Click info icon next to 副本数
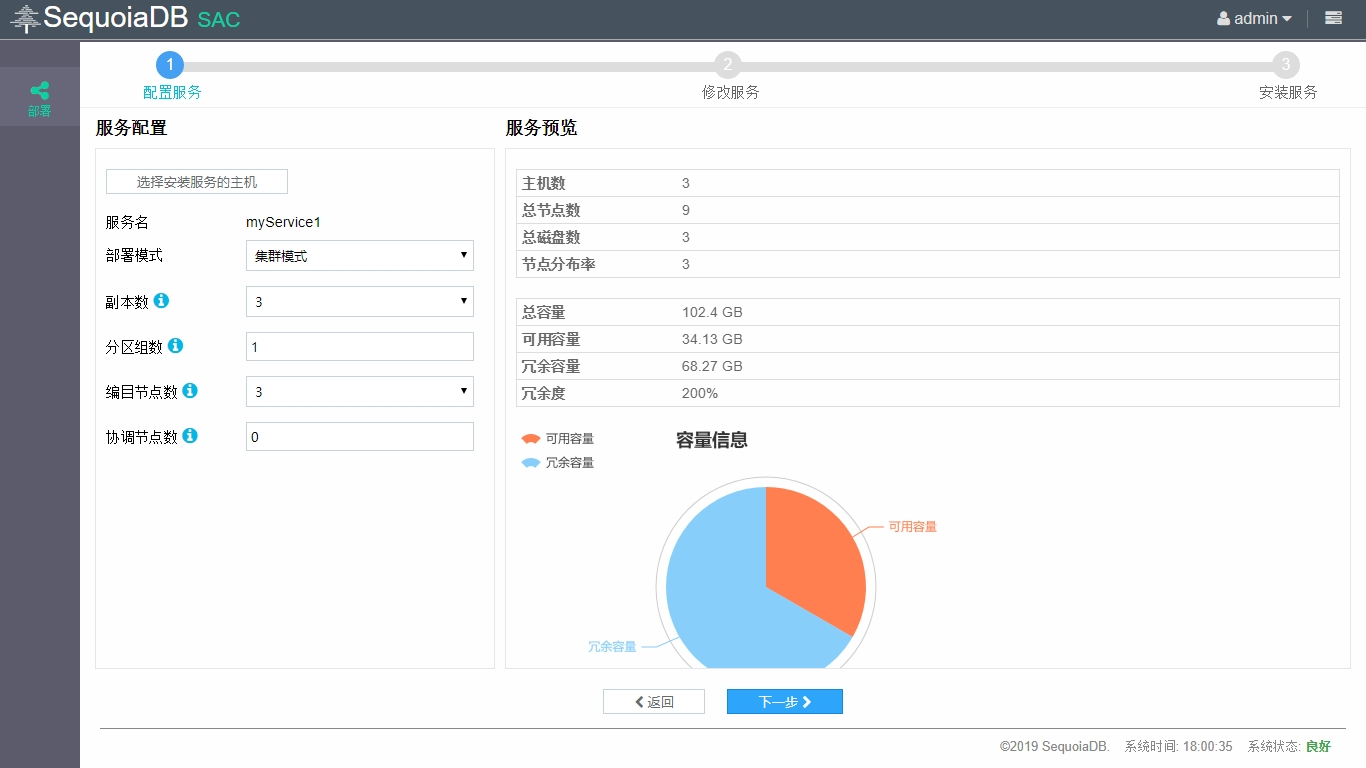Screen dimensions: 1366x768 pos(161,300)
